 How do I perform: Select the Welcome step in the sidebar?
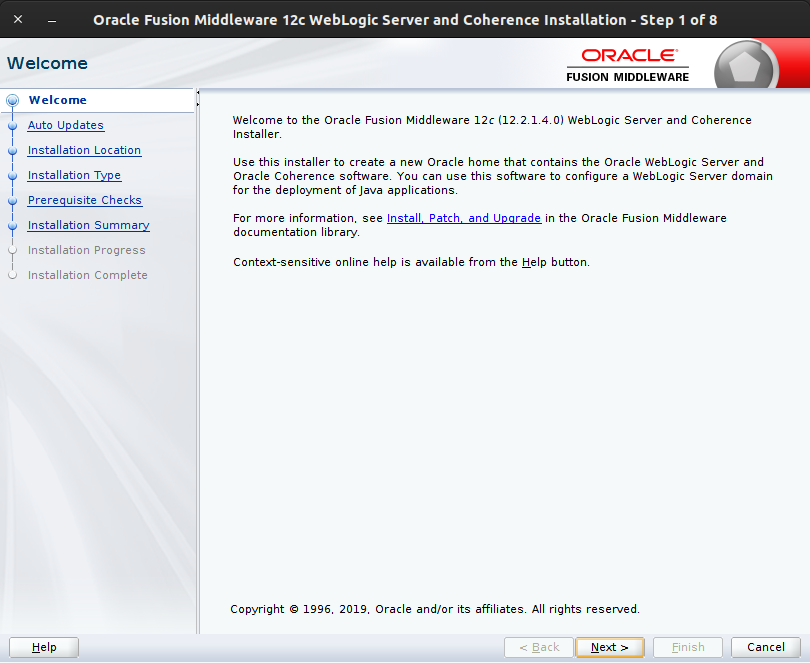(x=57, y=100)
